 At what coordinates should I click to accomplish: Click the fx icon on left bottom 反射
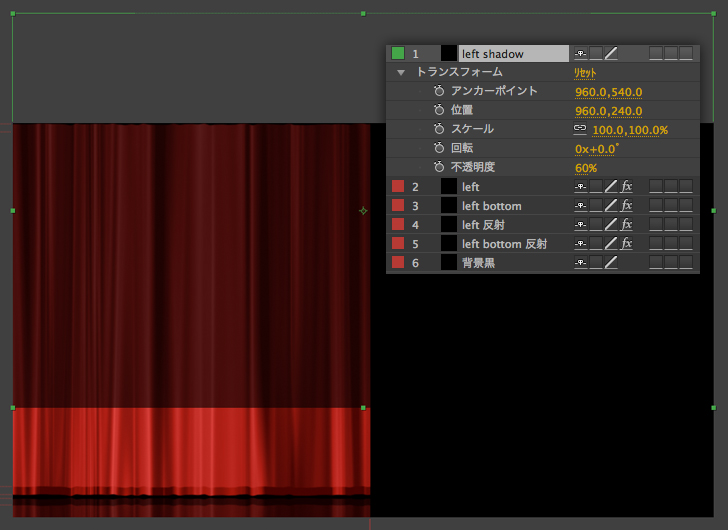tap(627, 244)
